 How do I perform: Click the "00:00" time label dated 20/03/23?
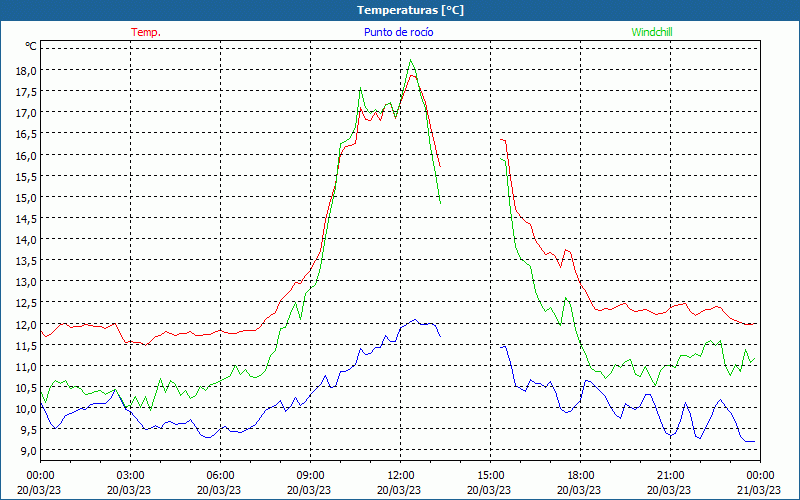(x=40, y=476)
